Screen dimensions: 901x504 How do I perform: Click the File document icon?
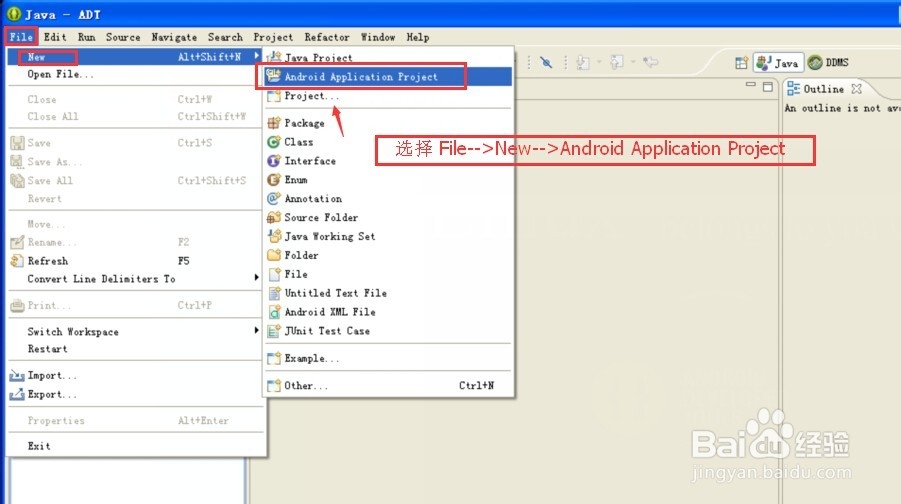[274, 274]
